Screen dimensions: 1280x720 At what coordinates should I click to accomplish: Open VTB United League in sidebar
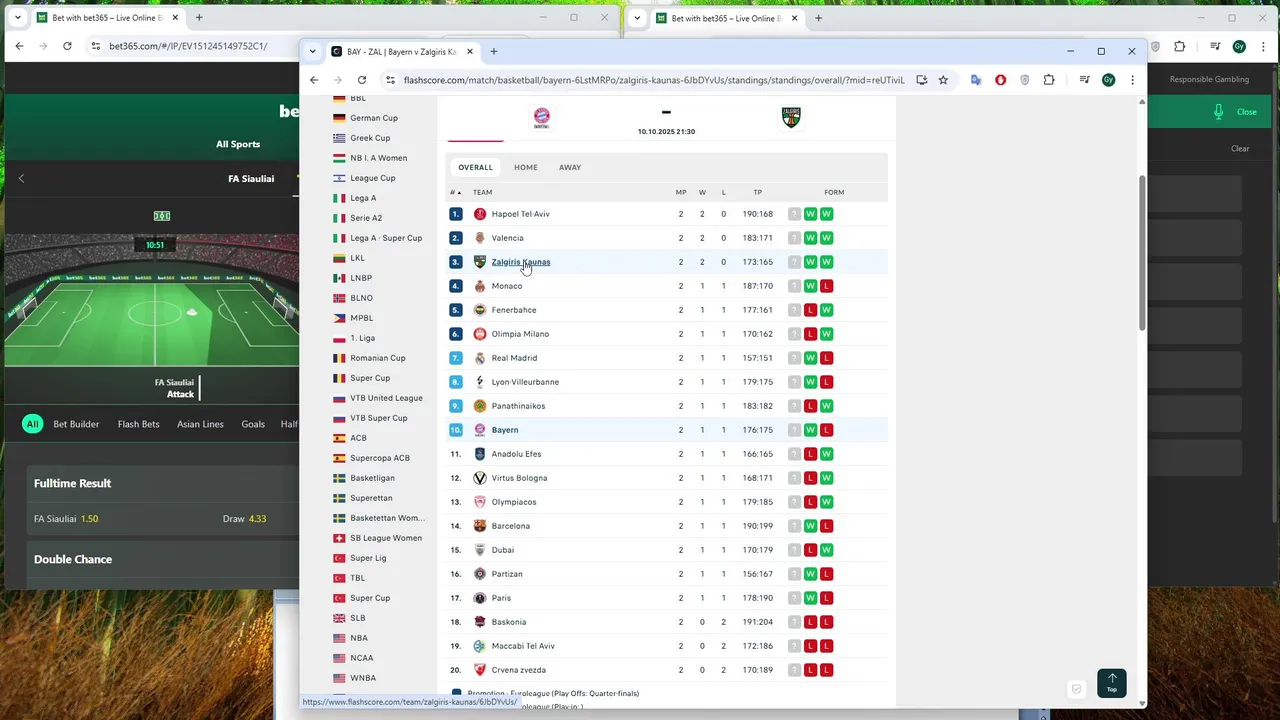tap(386, 398)
